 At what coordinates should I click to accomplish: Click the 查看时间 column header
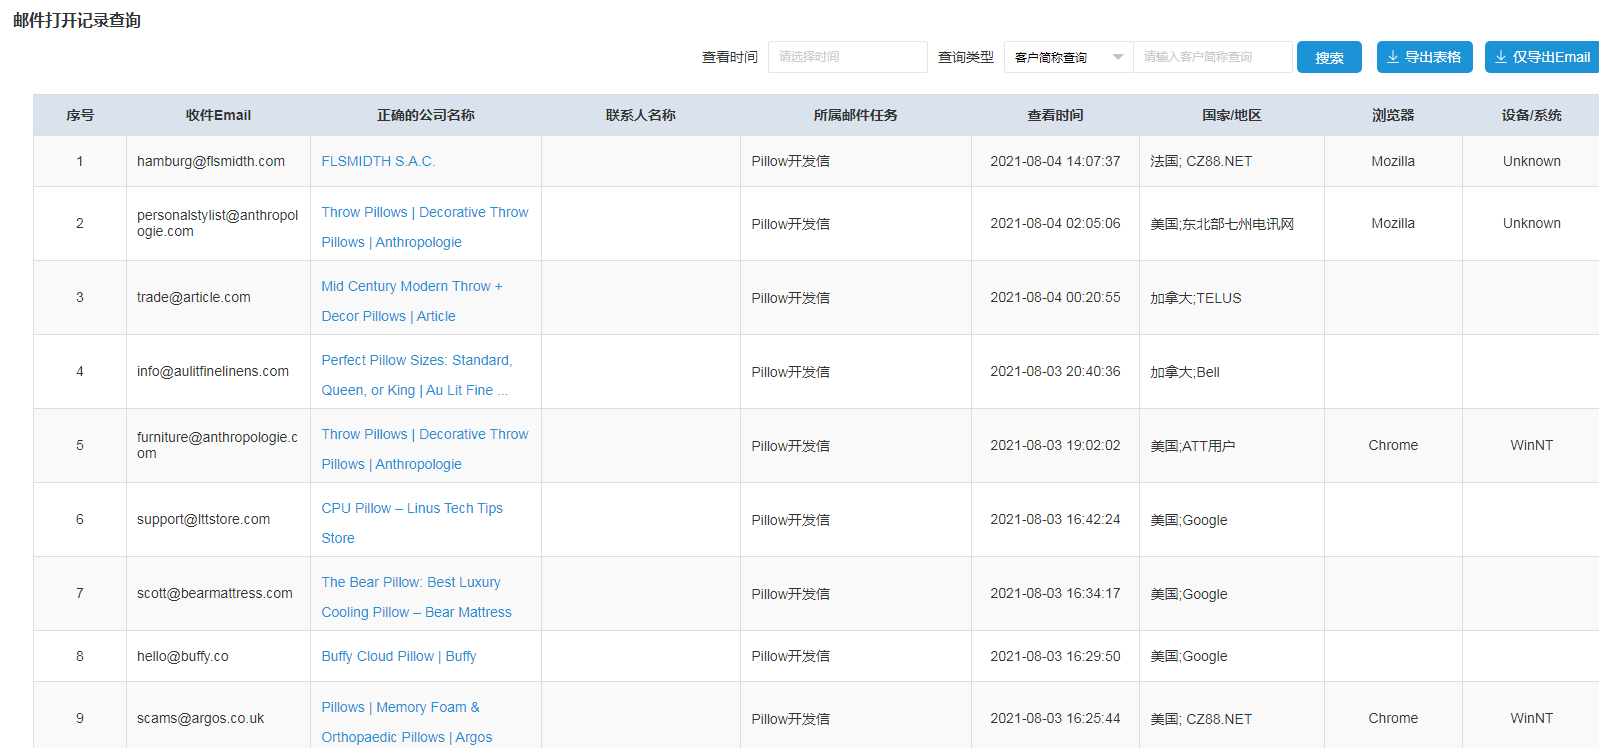(1055, 115)
